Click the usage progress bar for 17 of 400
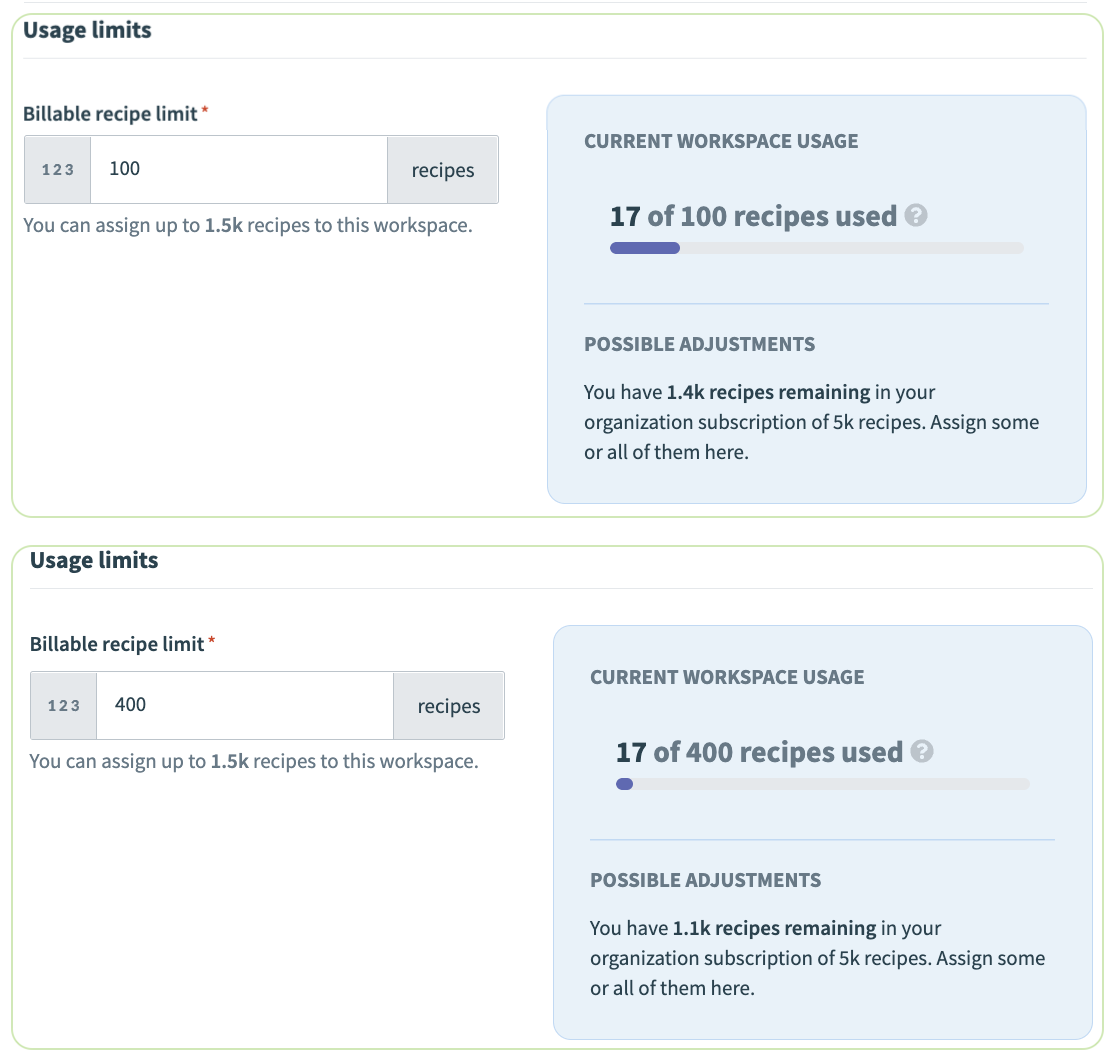Screen dimensions: 1120x1060 [822, 784]
